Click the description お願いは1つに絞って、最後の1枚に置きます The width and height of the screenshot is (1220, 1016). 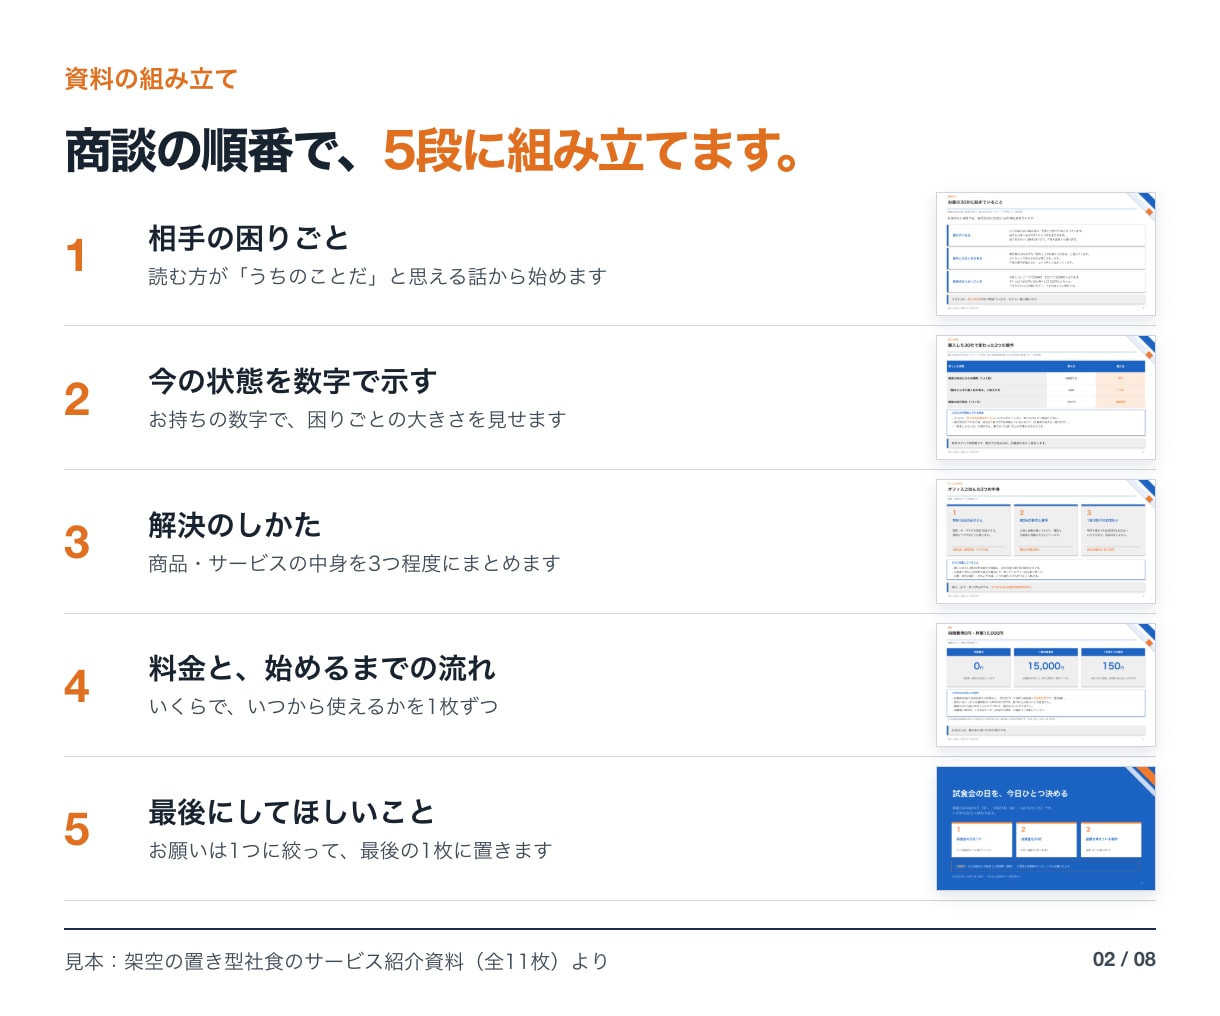[350, 851]
